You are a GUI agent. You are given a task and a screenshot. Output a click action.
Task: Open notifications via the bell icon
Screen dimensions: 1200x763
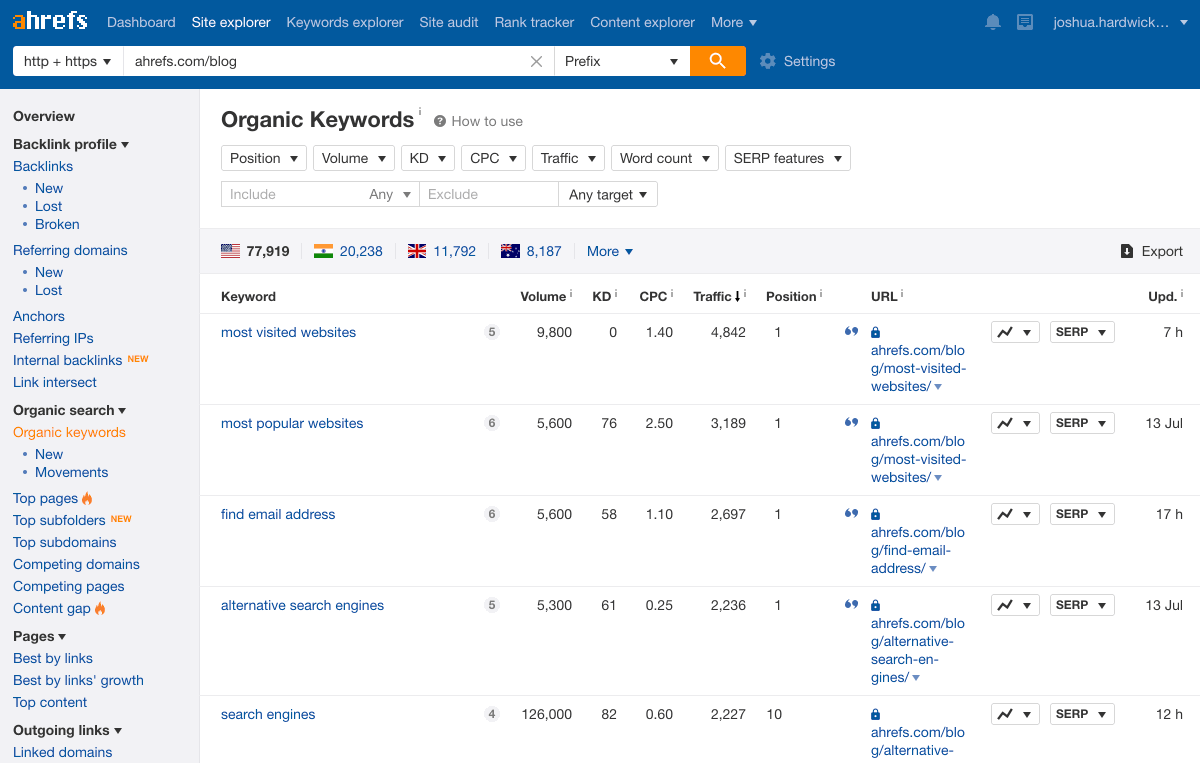click(x=992, y=21)
